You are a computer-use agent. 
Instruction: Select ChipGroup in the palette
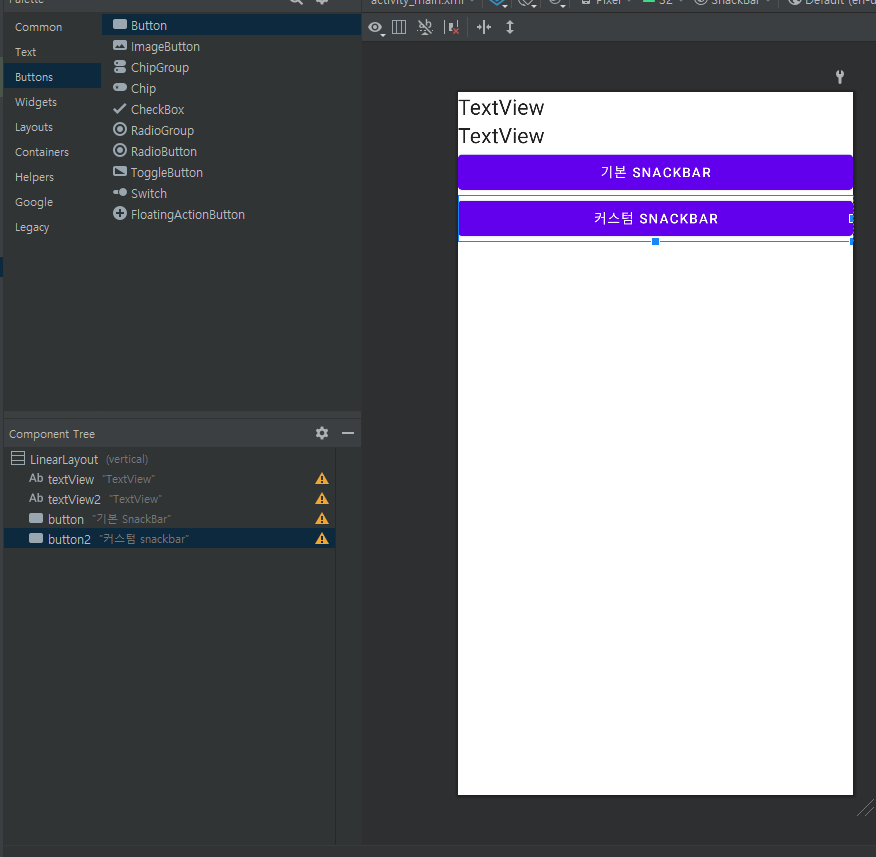point(231,68)
